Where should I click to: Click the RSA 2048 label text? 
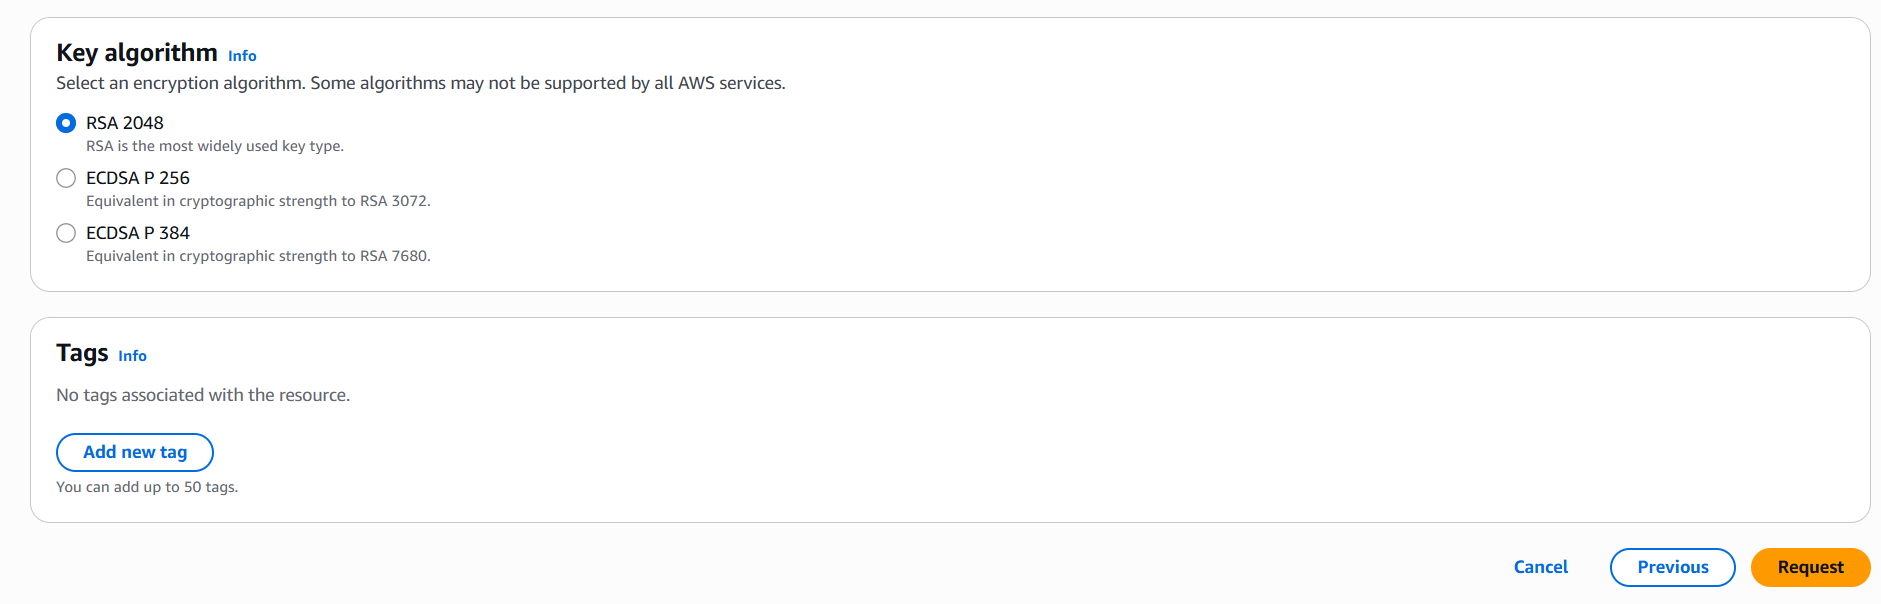125,123
